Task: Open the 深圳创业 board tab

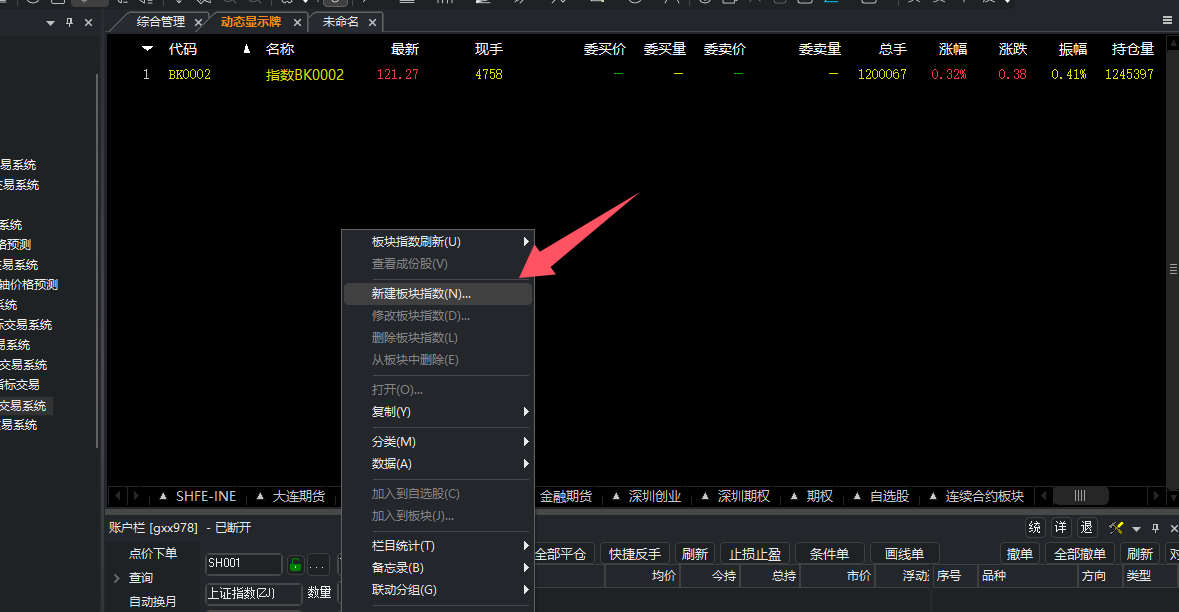Action: tap(654, 496)
